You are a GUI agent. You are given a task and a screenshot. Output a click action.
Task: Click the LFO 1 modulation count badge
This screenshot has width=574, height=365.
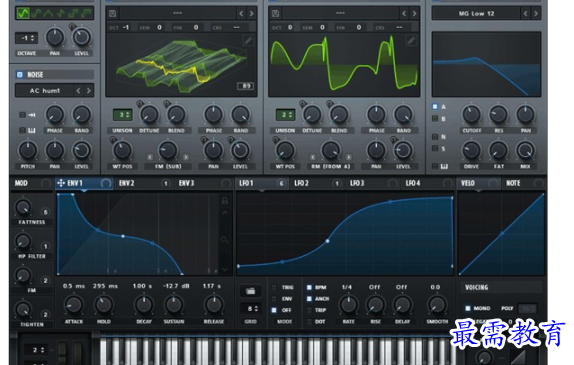point(281,183)
